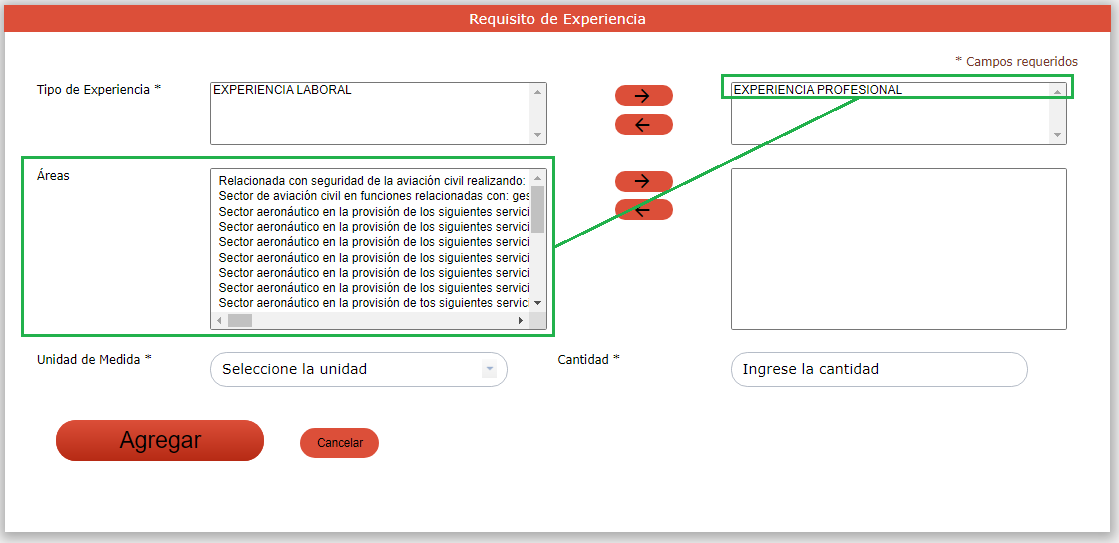The width and height of the screenshot is (1119, 543).
Task: Click the Áreas horizontal scrollbar thumb
Action: 240,321
